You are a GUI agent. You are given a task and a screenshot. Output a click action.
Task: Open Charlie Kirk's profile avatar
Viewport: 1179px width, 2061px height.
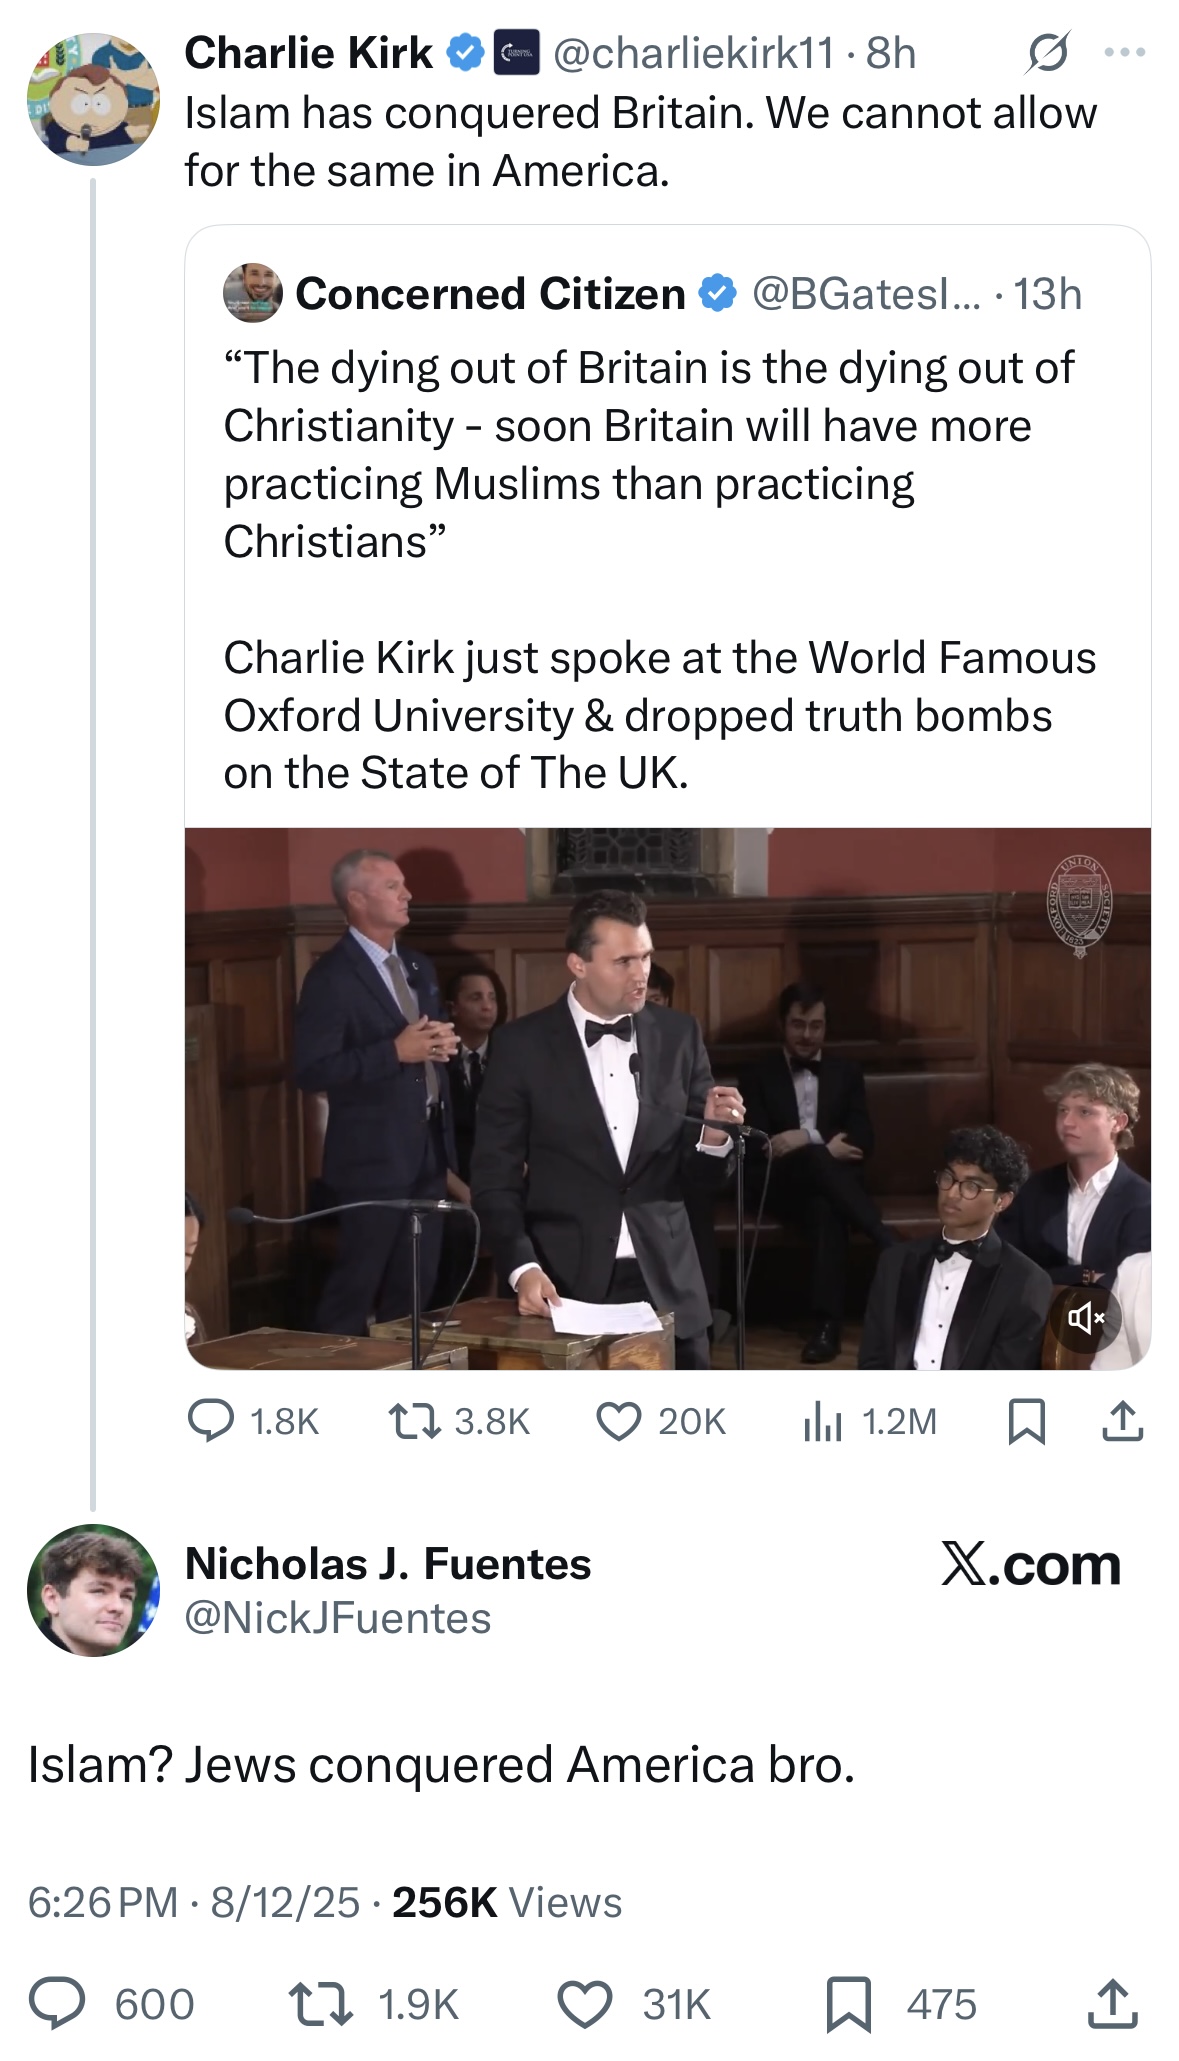pyautogui.click(x=93, y=99)
